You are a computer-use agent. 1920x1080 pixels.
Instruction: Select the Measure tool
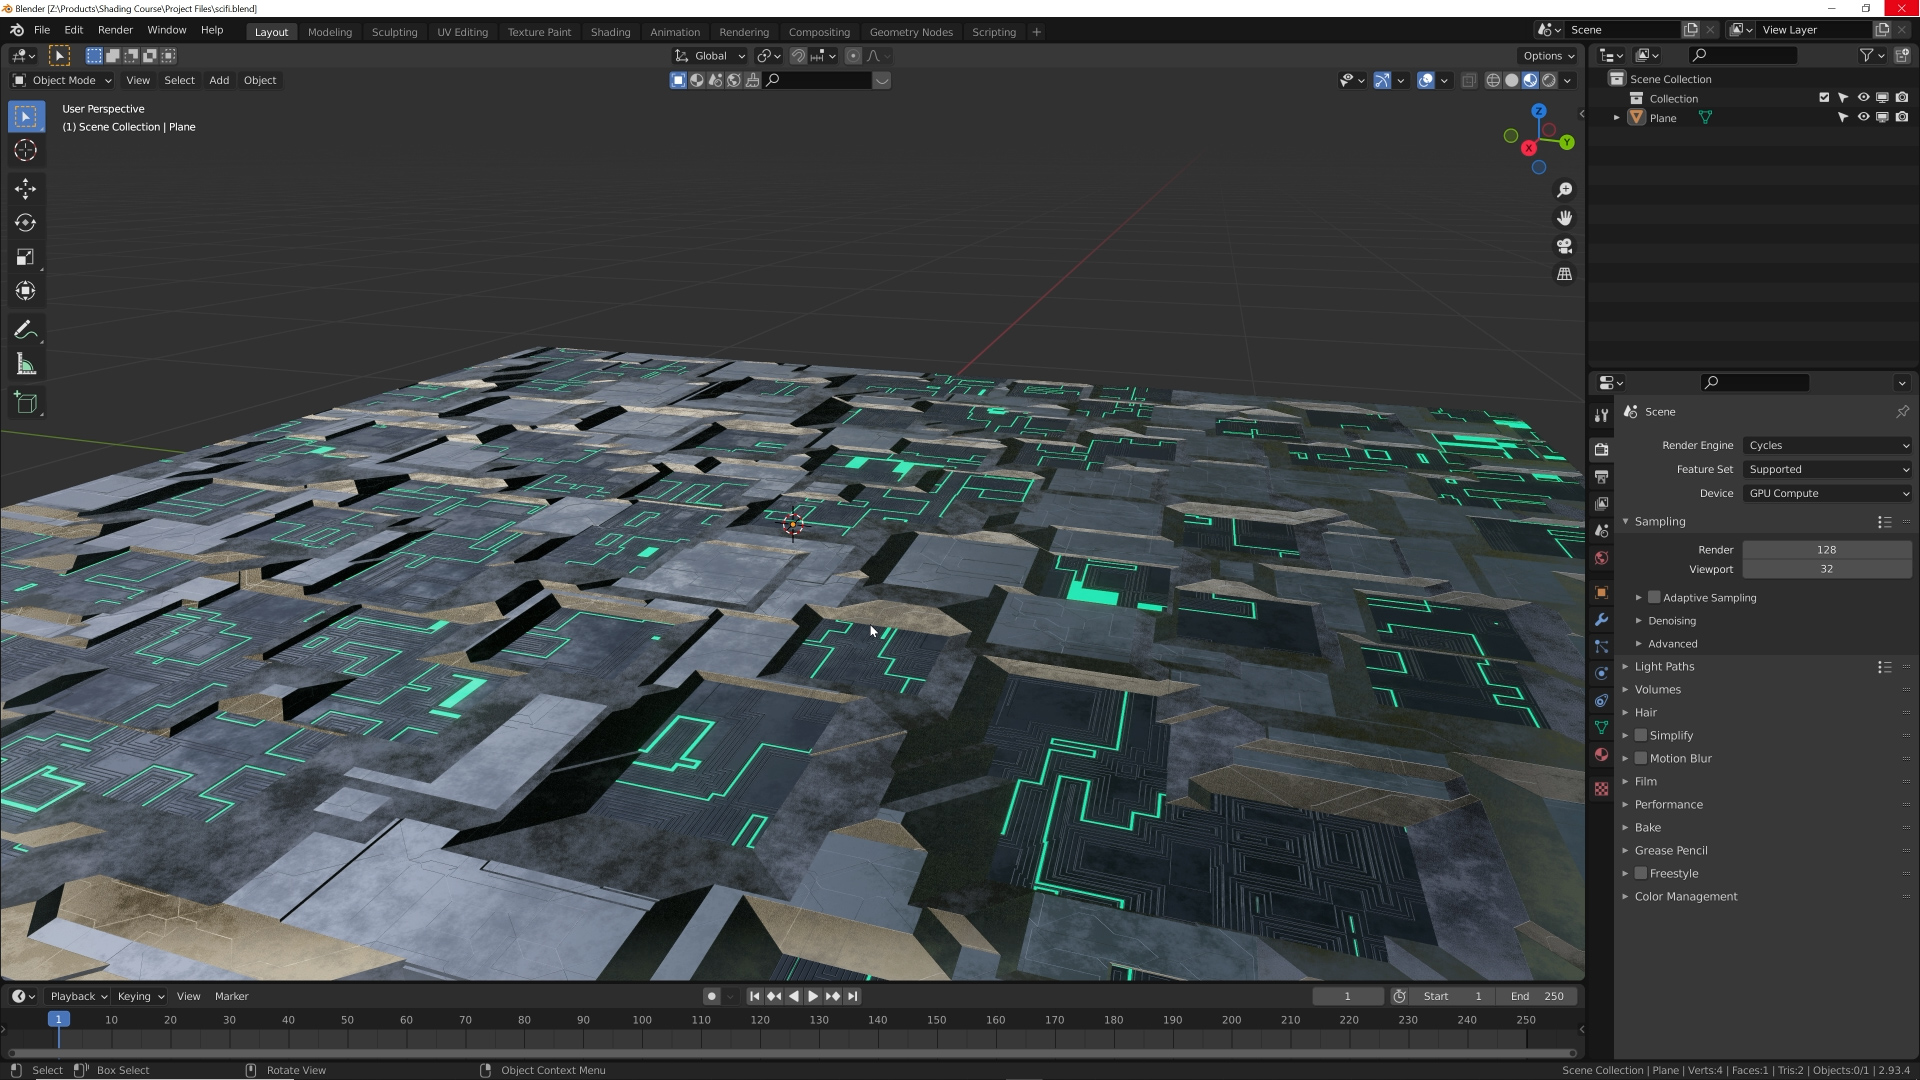tap(26, 365)
